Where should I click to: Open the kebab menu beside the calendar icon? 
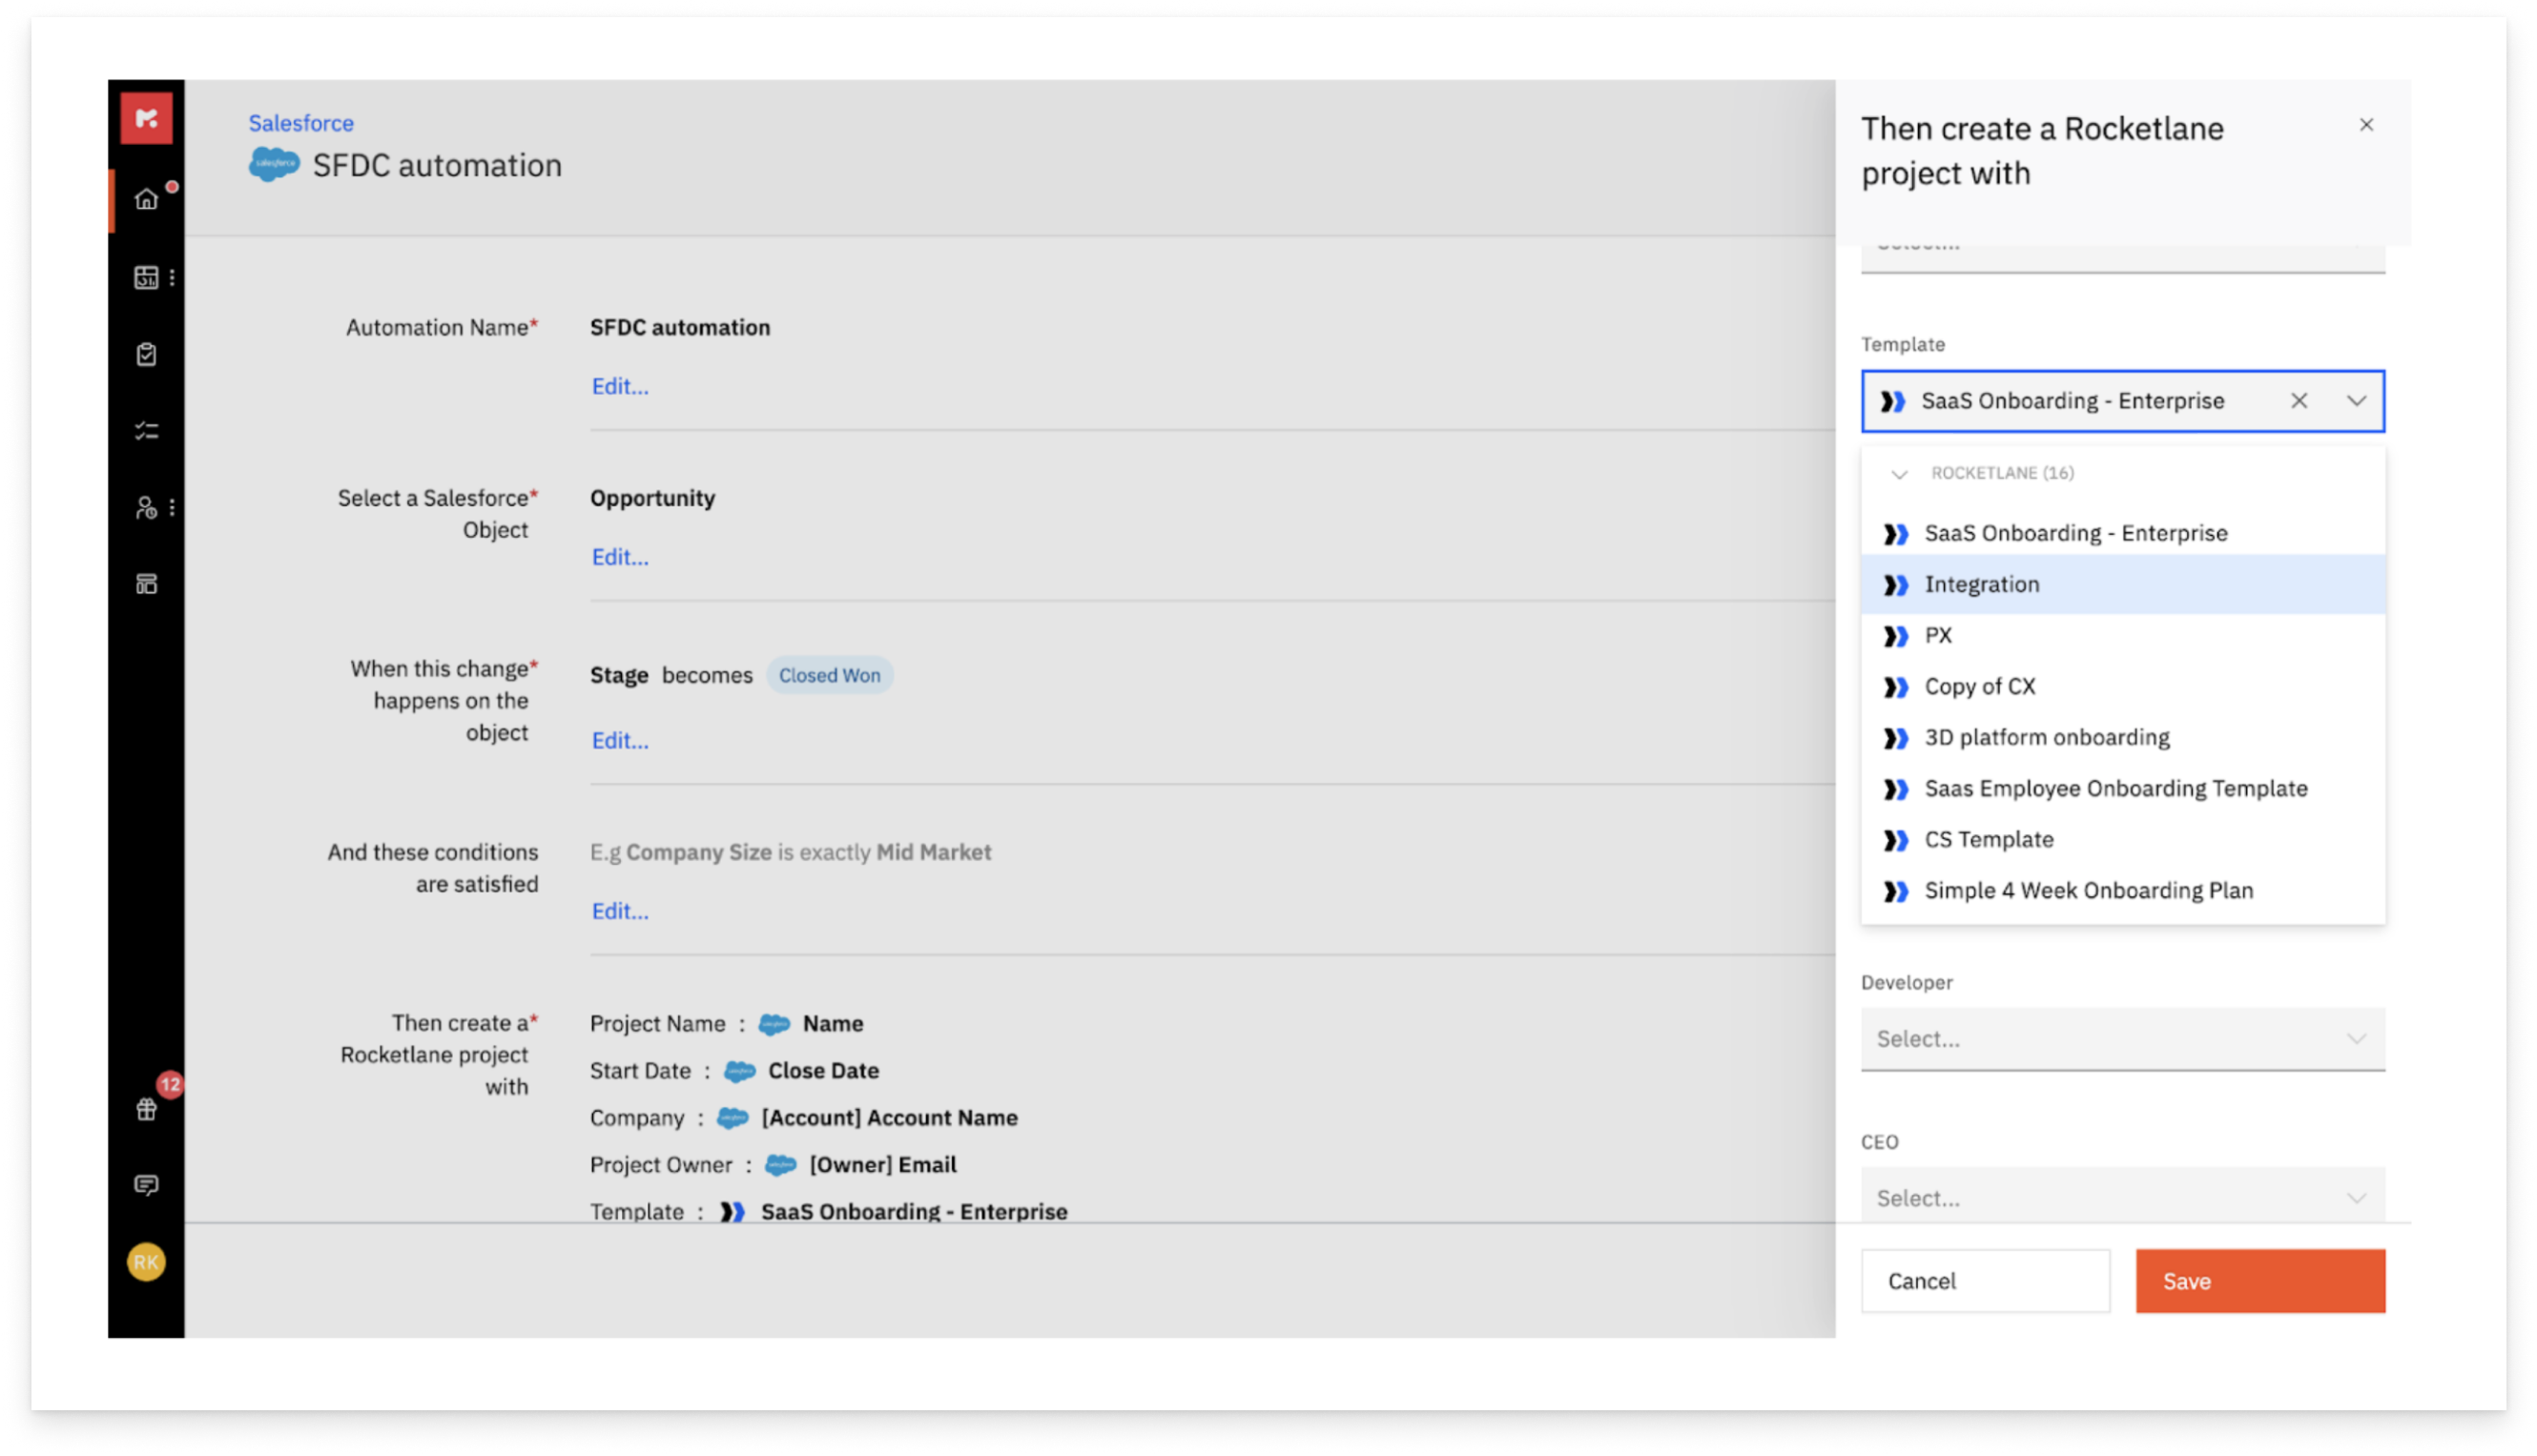171,278
